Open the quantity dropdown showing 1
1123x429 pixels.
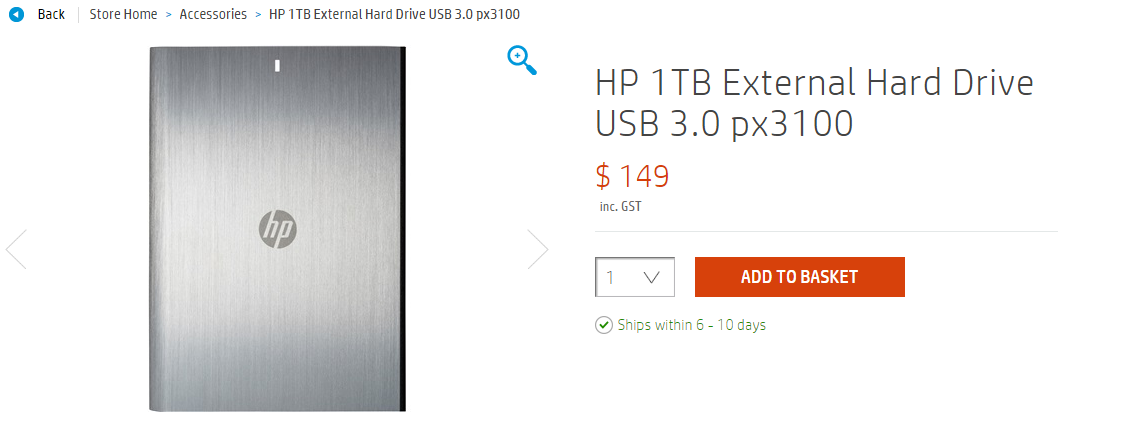[635, 276]
